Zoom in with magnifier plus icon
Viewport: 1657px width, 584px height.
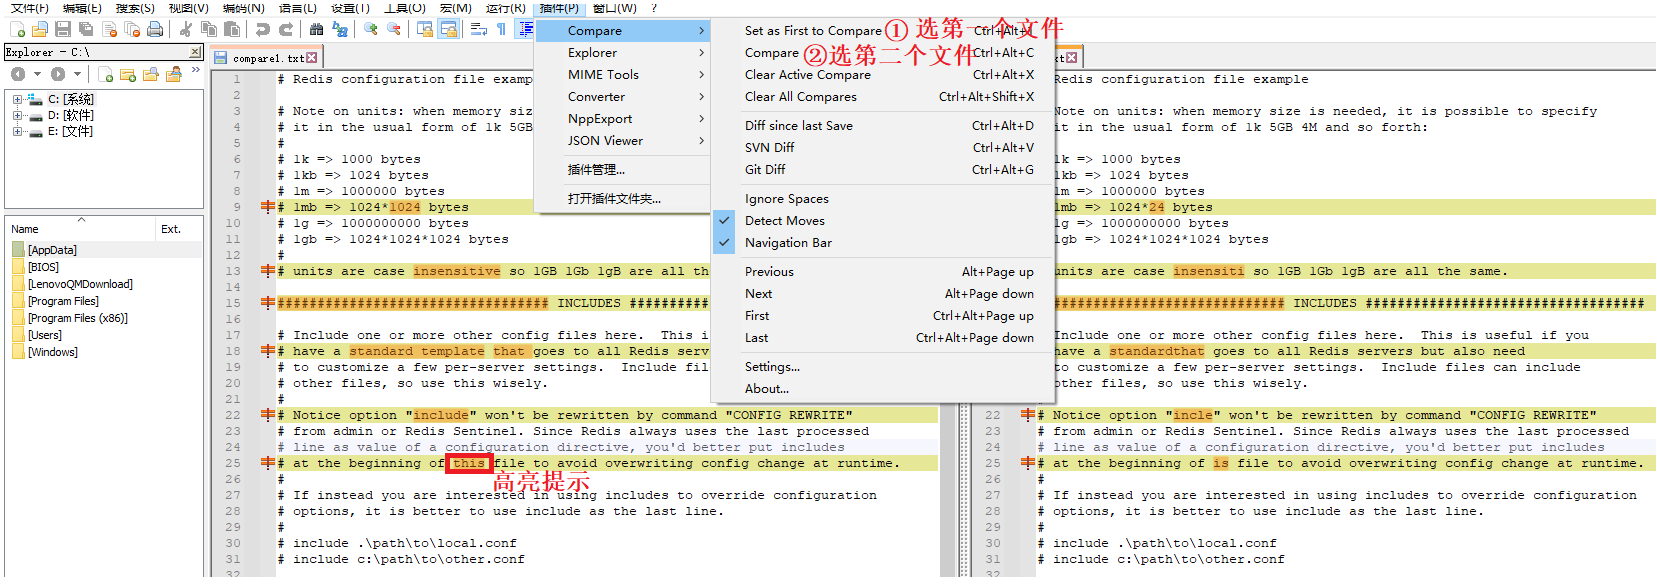(370, 29)
